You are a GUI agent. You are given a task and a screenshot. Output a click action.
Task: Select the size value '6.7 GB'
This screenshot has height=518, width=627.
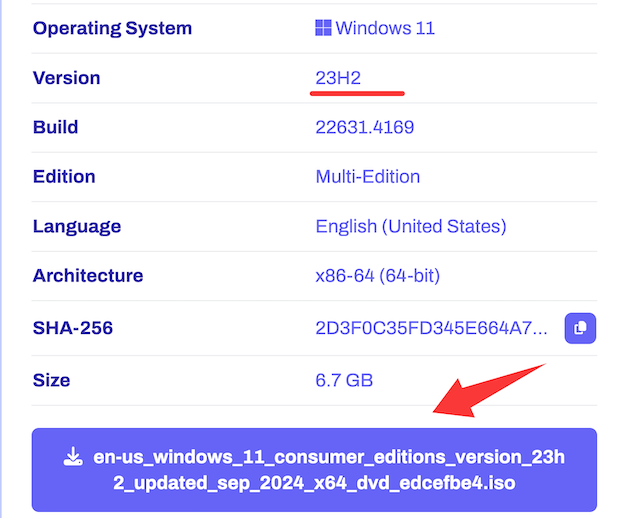click(x=344, y=380)
